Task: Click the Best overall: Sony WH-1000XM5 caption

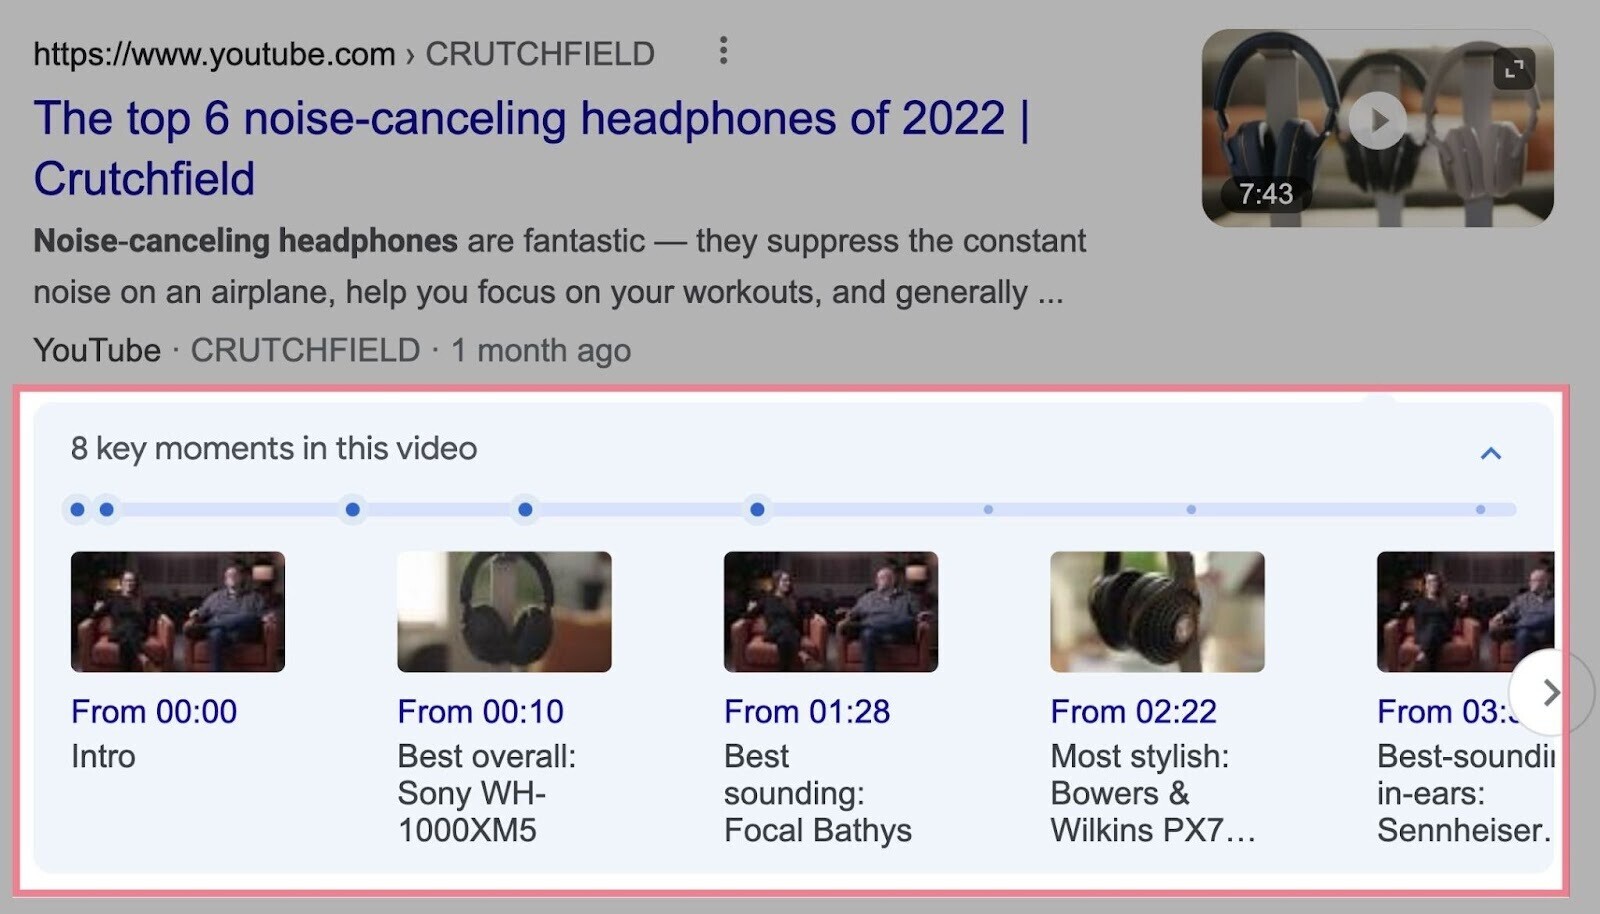Action: (487, 793)
